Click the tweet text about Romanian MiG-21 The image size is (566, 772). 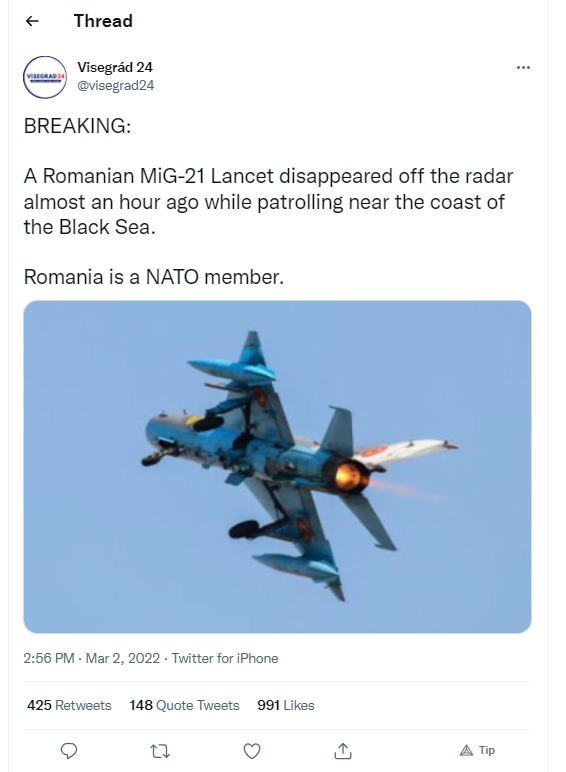(269, 201)
